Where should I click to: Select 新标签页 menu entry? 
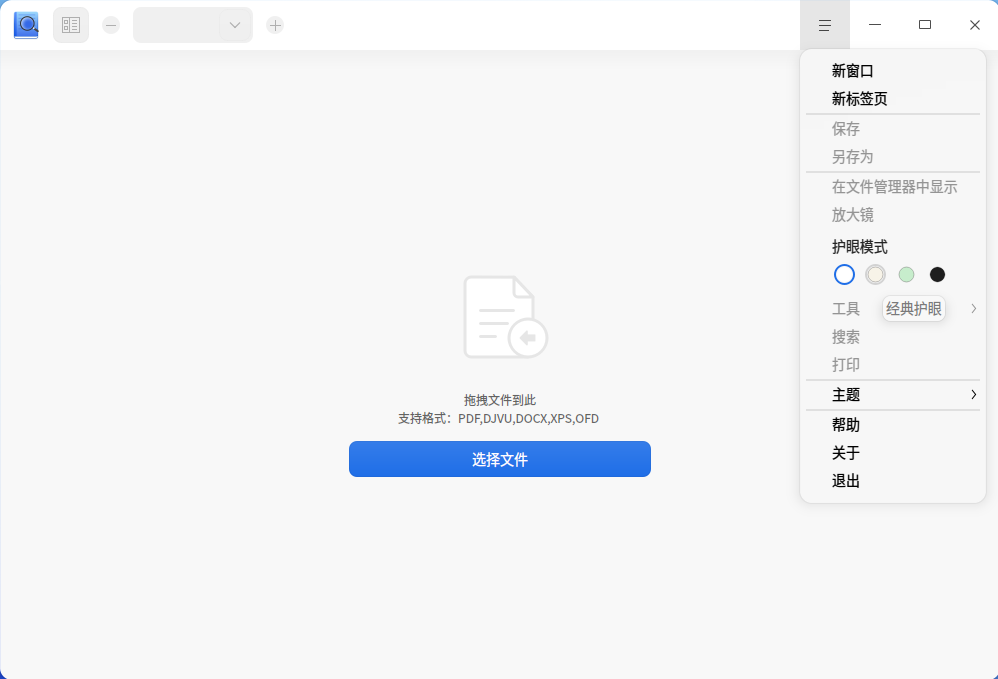pos(892,99)
